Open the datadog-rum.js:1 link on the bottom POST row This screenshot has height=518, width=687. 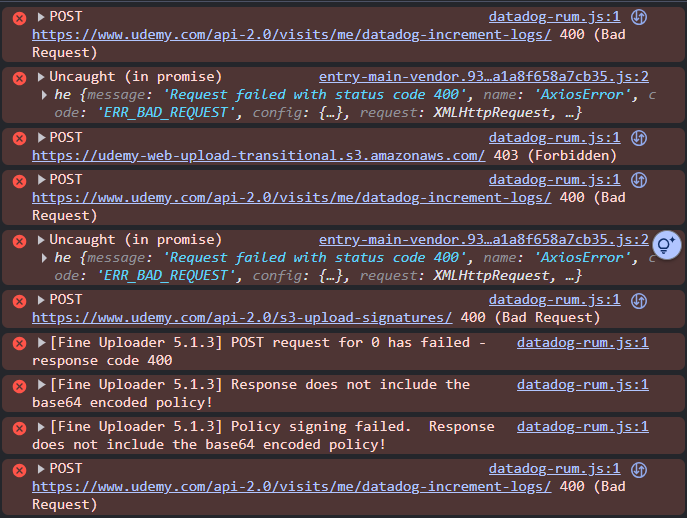(555, 469)
